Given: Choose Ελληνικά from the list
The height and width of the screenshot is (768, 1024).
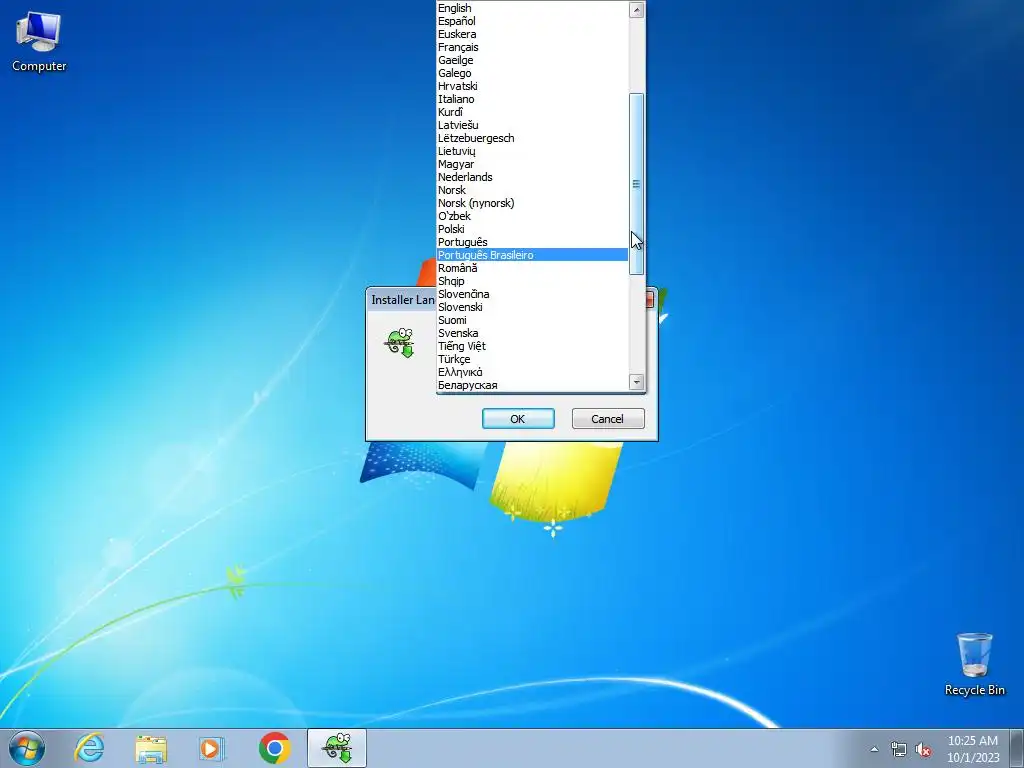Looking at the screenshot, I should tap(532, 372).
